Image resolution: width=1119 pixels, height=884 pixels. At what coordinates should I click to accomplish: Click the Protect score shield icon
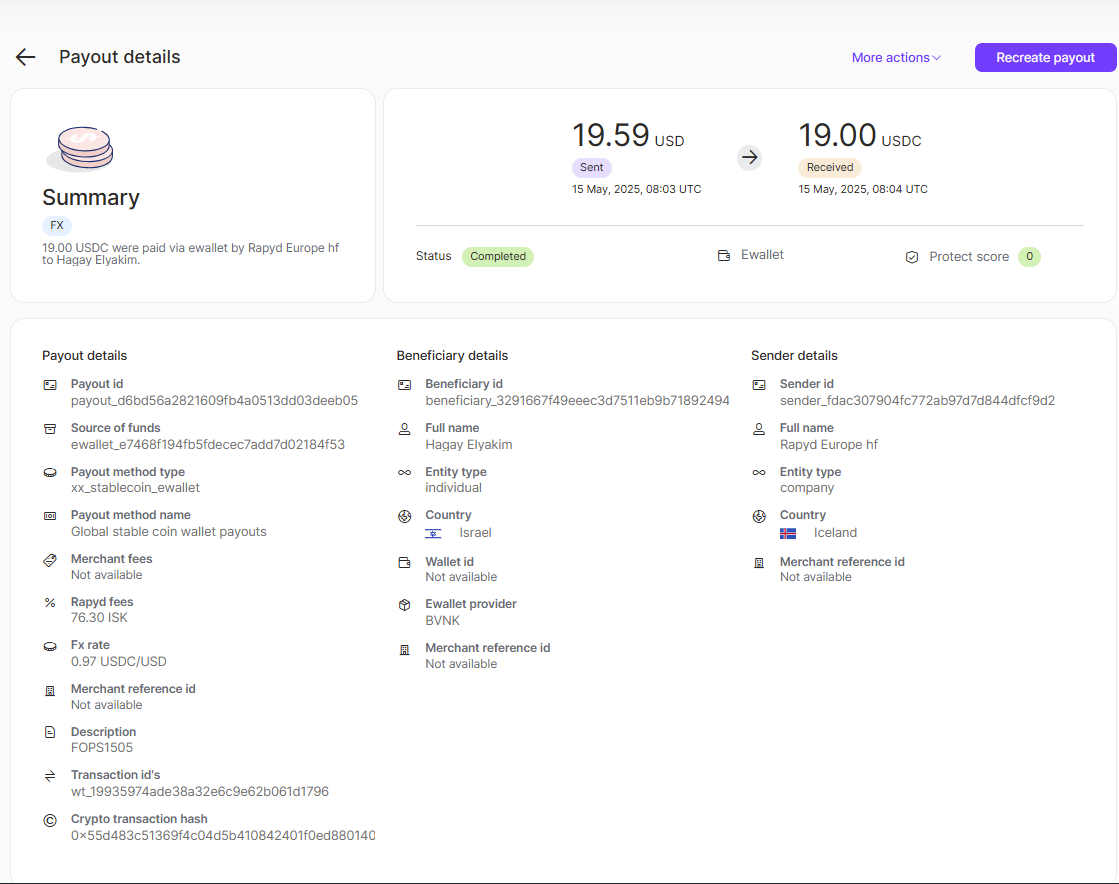[911, 256]
